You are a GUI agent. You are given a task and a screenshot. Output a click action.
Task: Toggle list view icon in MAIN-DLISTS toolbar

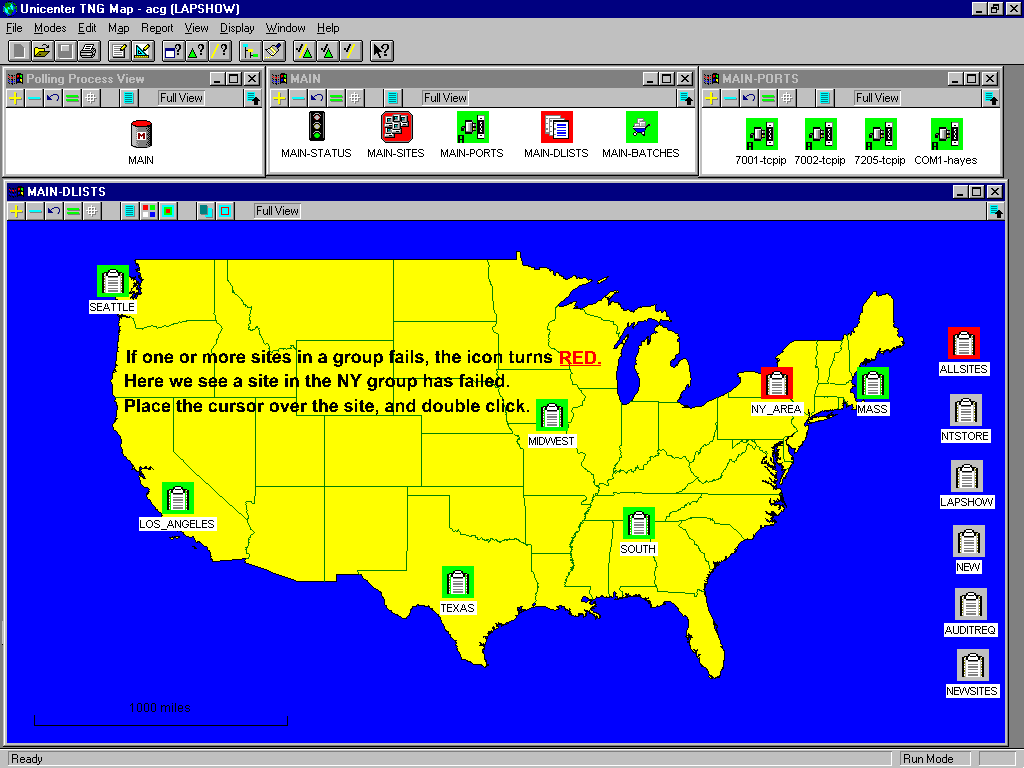[x=130, y=211]
